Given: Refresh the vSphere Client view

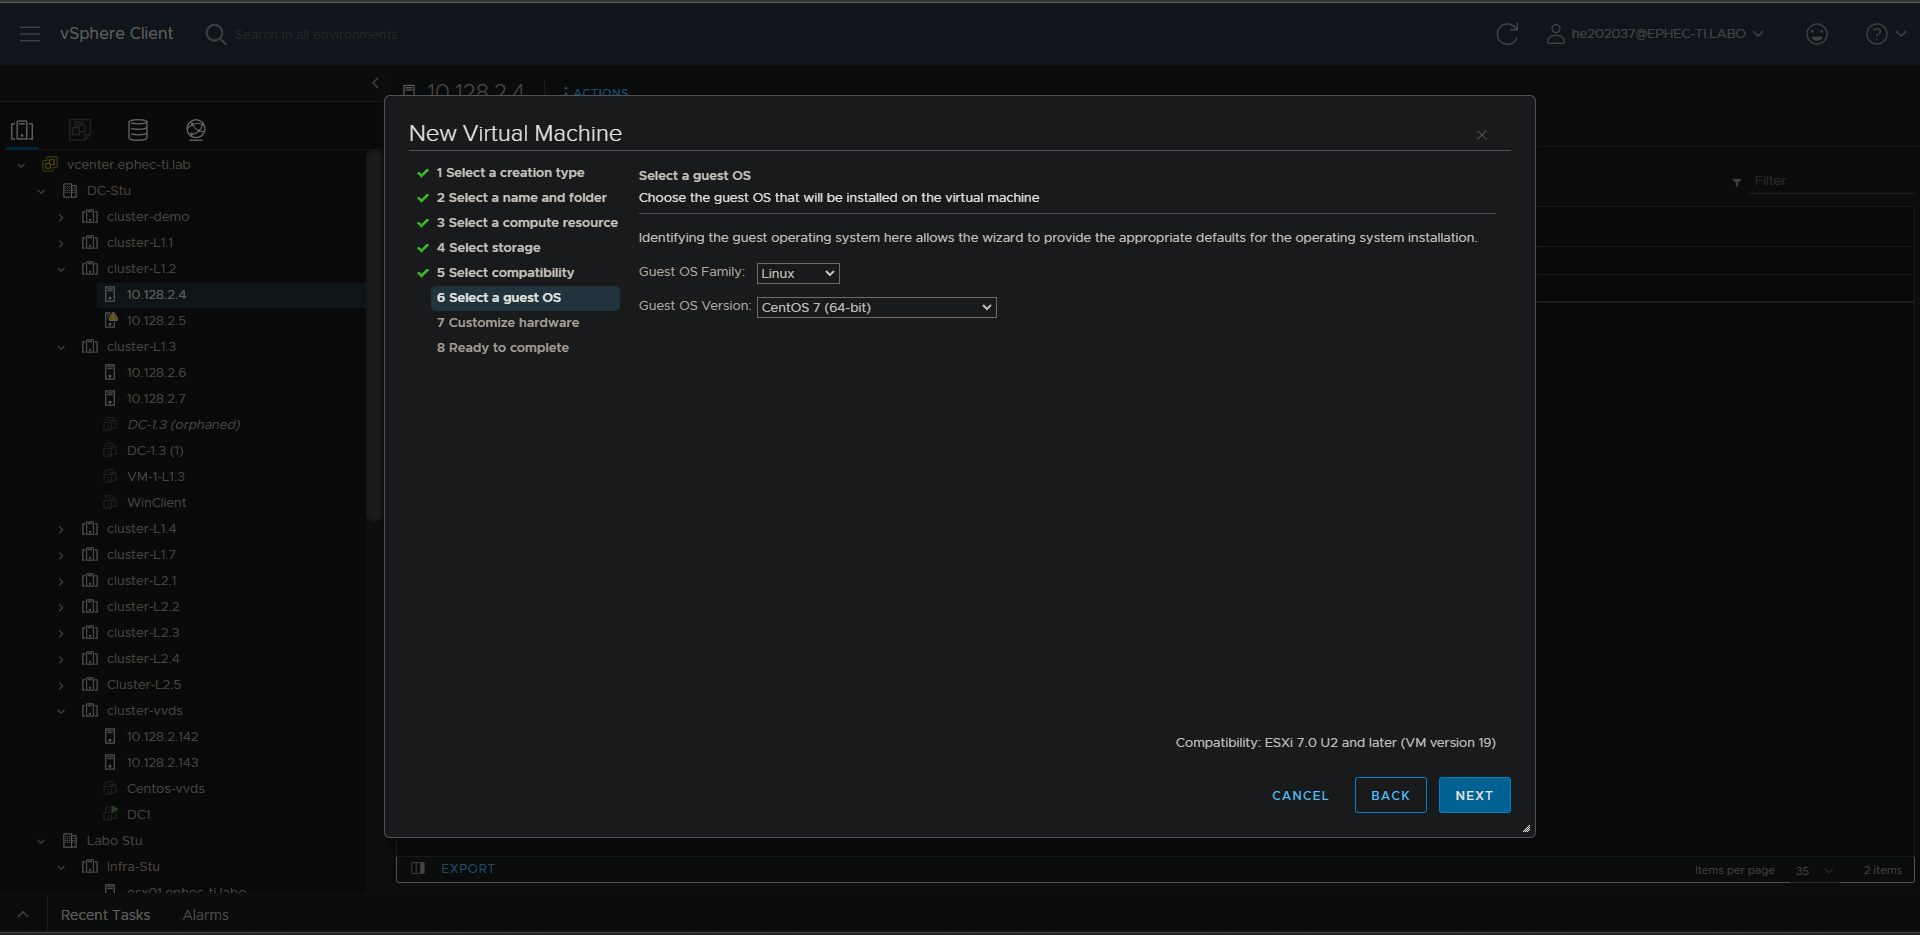Looking at the screenshot, I should [x=1507, y=34].
